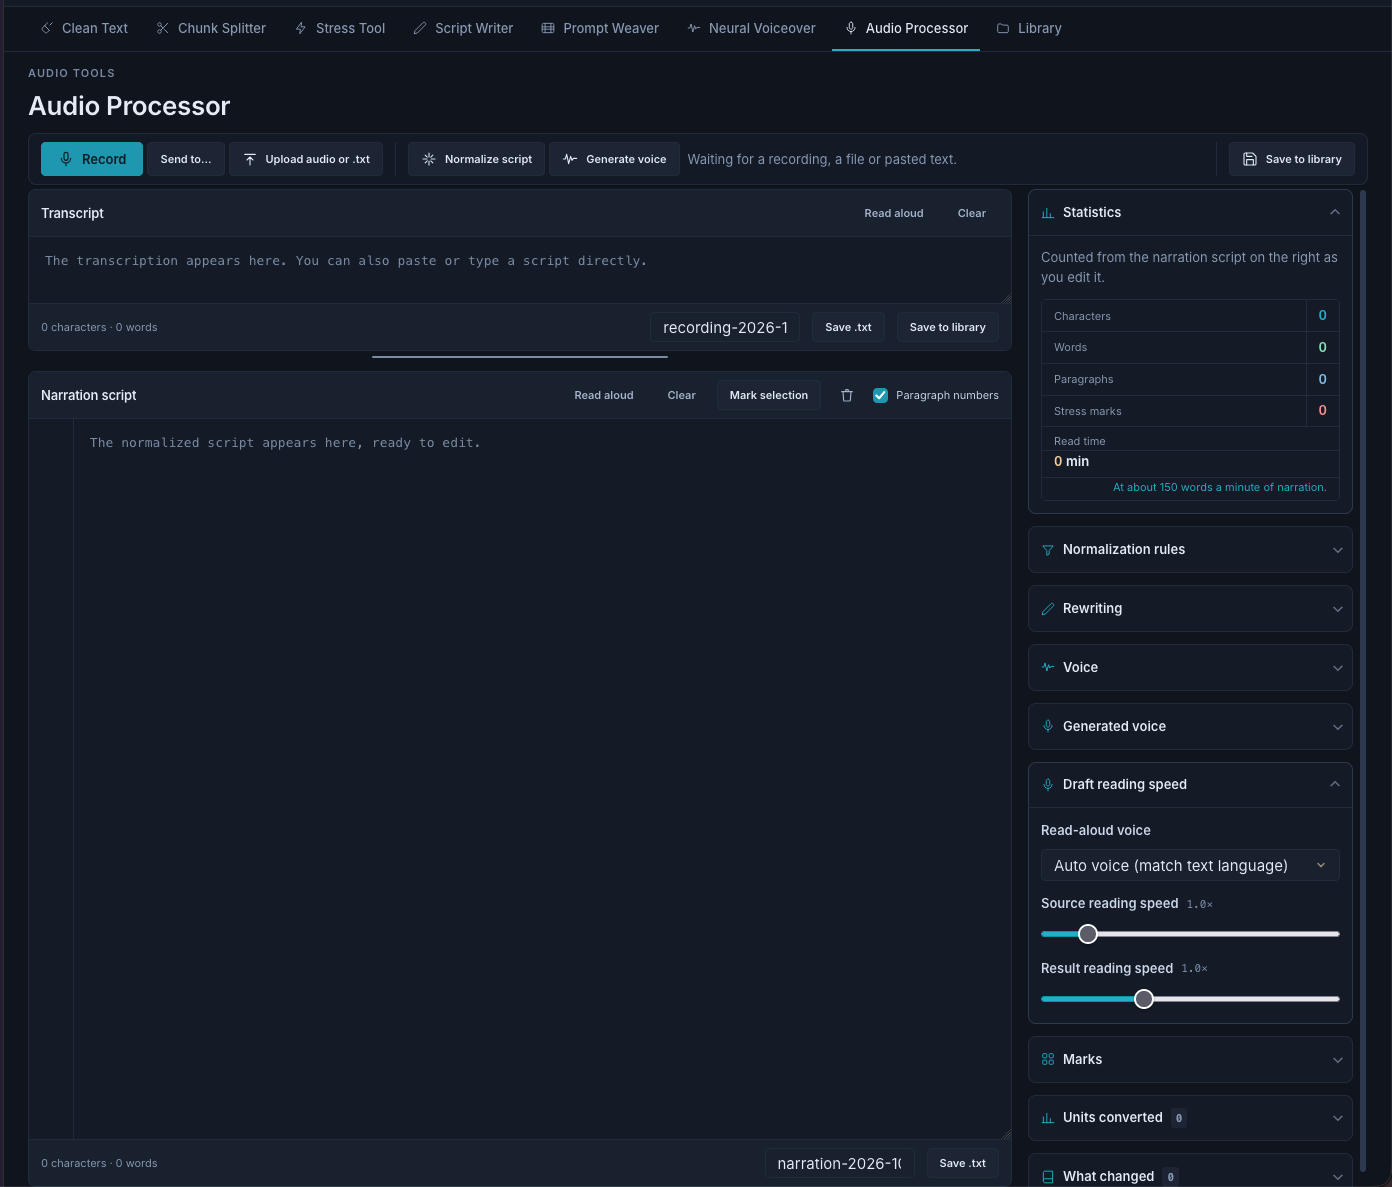1392x1187 pixels.
Task: Click the Marks grid icon
Action: pyautogui.click(x=1048, y=1059)
